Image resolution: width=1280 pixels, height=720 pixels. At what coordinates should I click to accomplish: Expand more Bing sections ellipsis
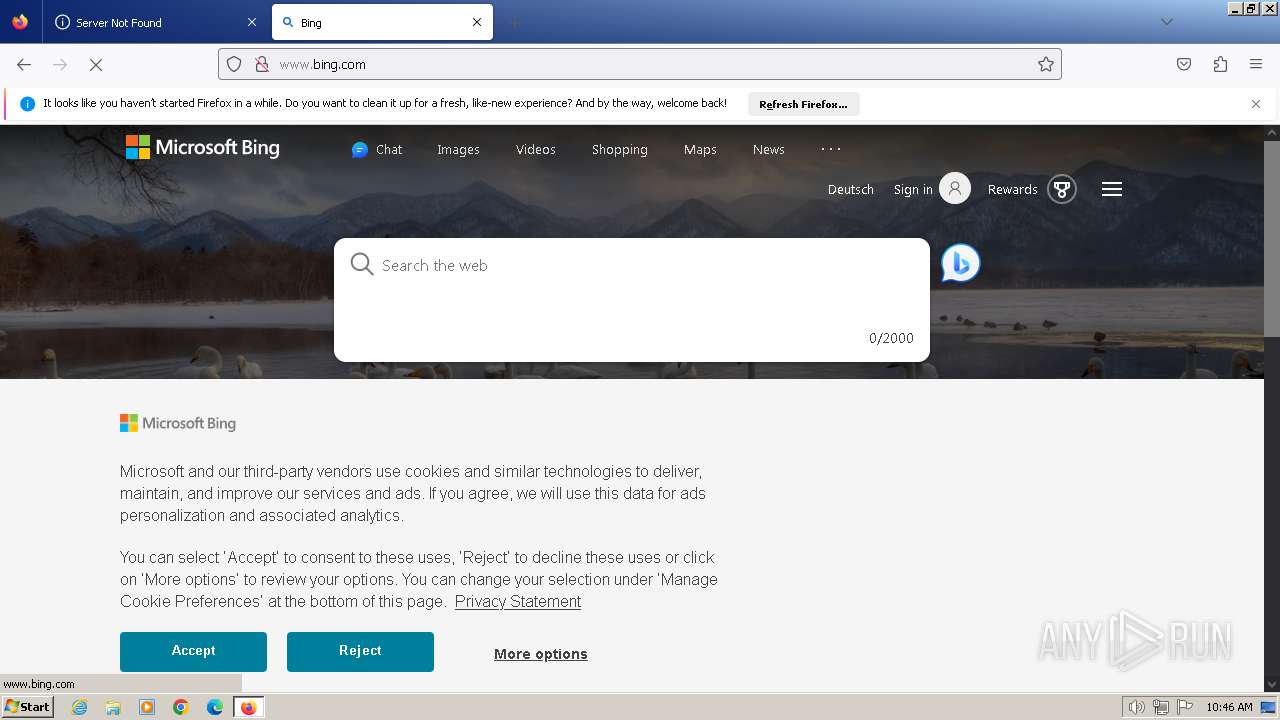(x=831, y=149)
